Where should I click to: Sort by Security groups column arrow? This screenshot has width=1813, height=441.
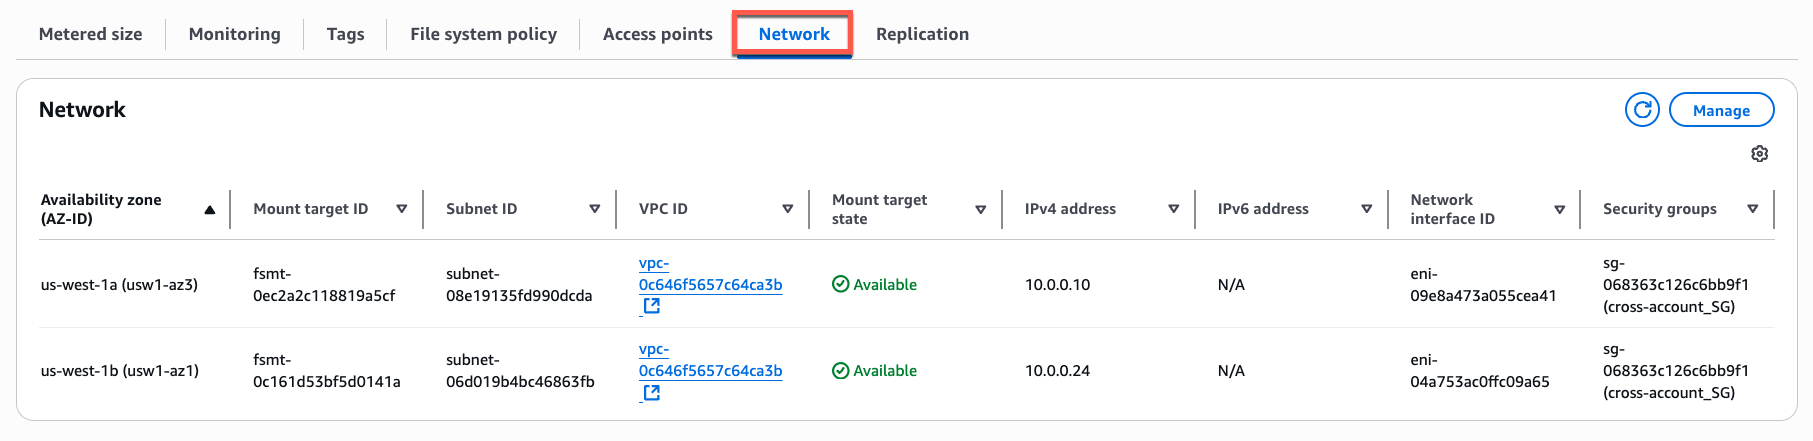tap(1753, 209)
